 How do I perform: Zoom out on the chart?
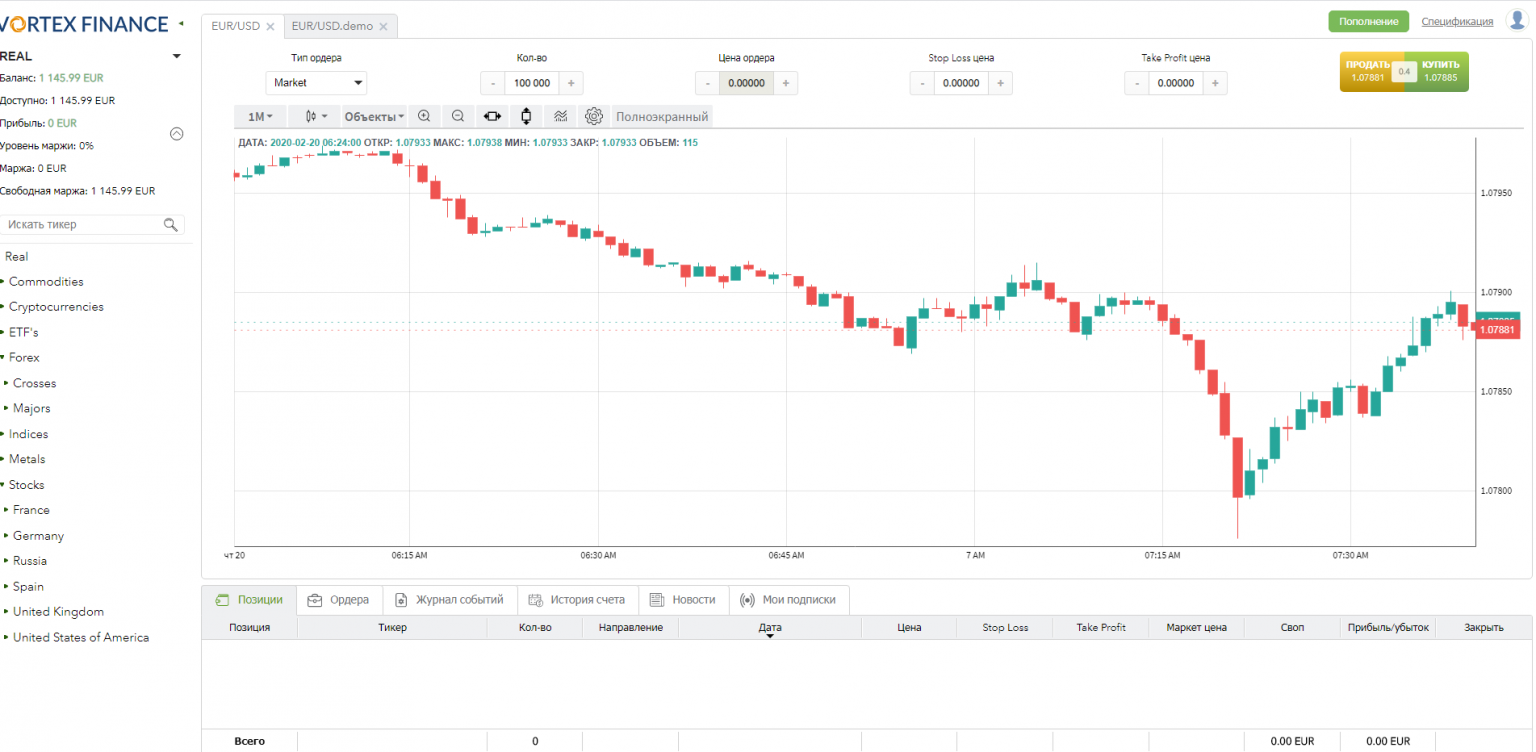[458, 116]
